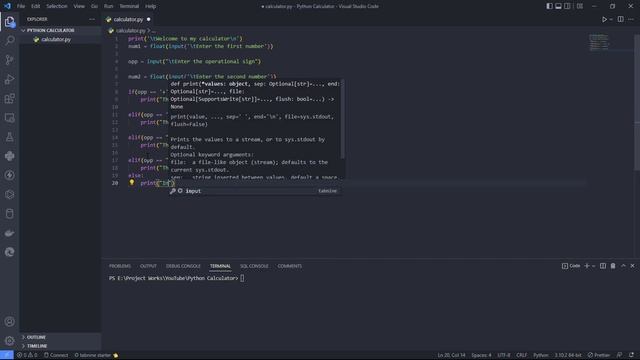Open the remote window indicator in status bar

click(7, 355)
